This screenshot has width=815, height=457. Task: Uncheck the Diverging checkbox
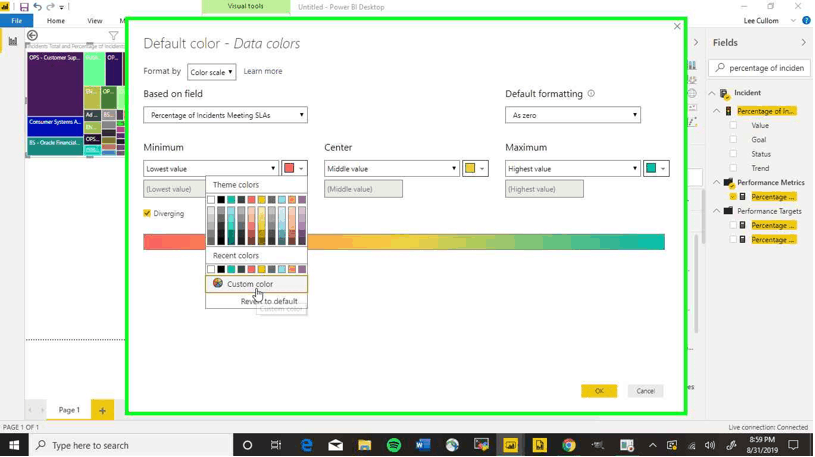tap(148, 214)
